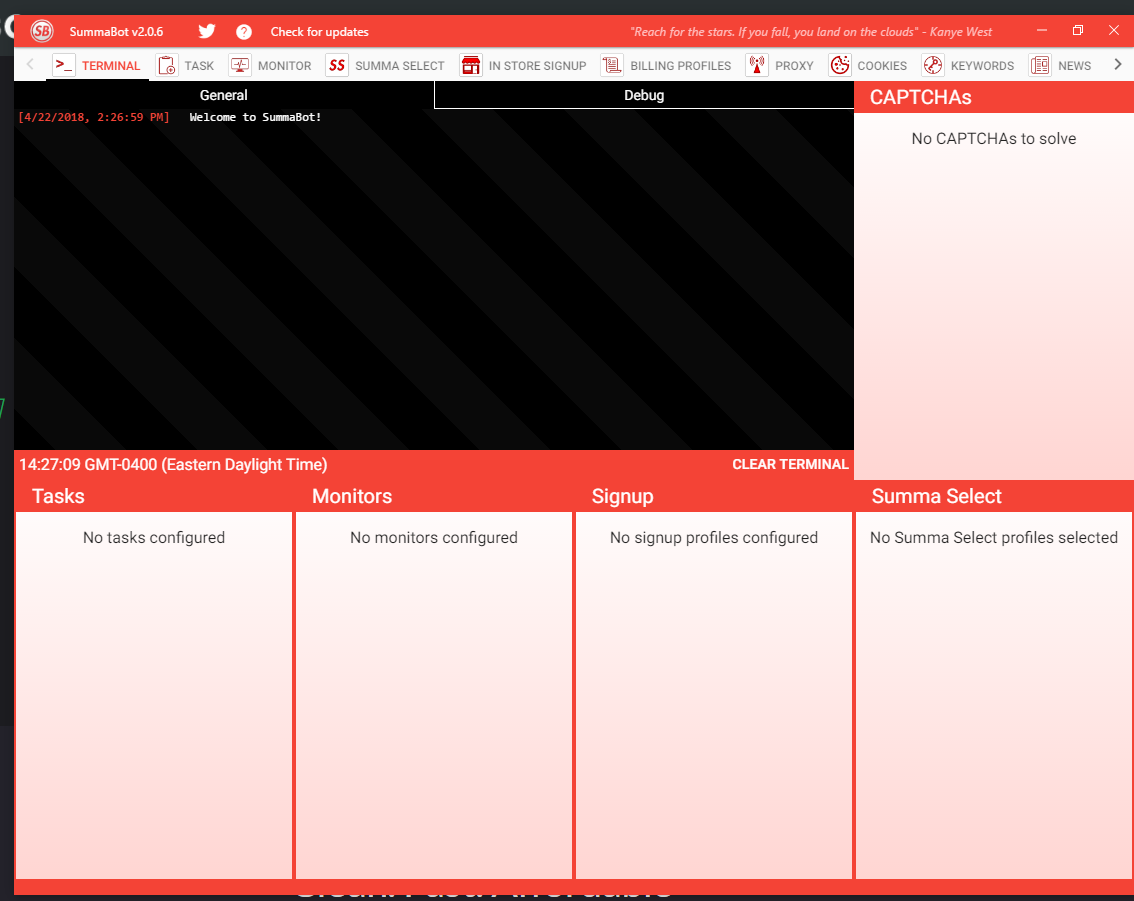Click the SS Summa Select icon
Viewport: 1134px width, 901px height.
point(337,65)
